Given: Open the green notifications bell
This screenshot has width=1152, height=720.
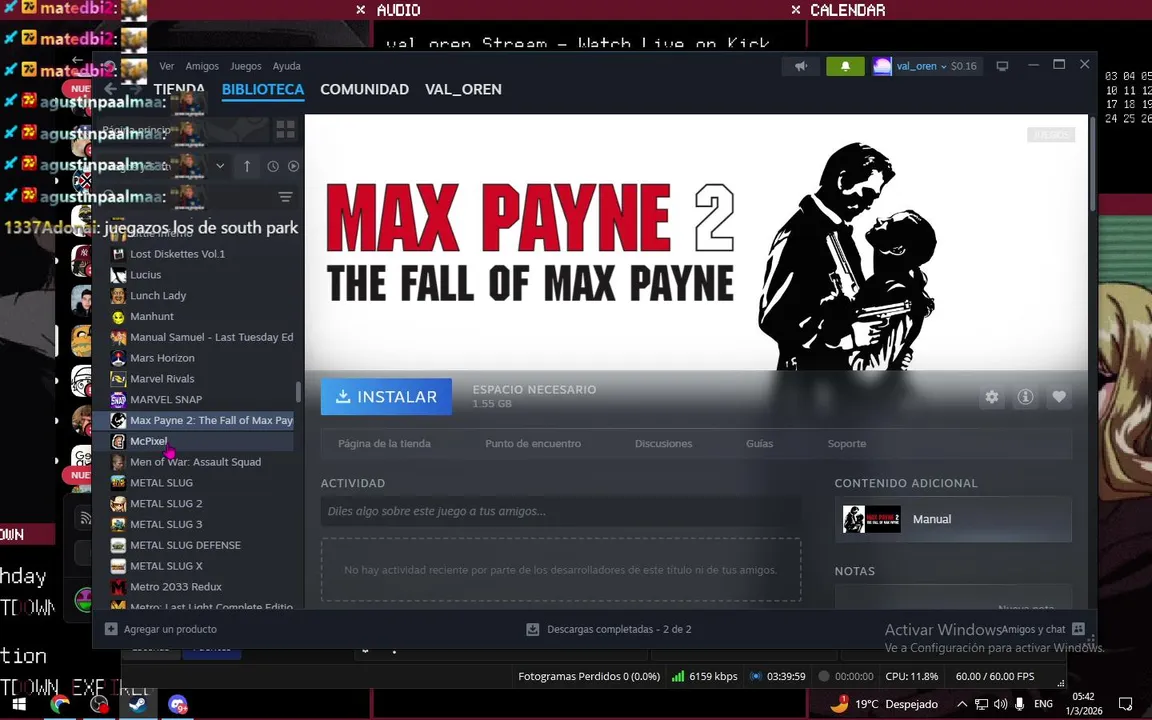Looking at the screenshot, I should 845,66.
